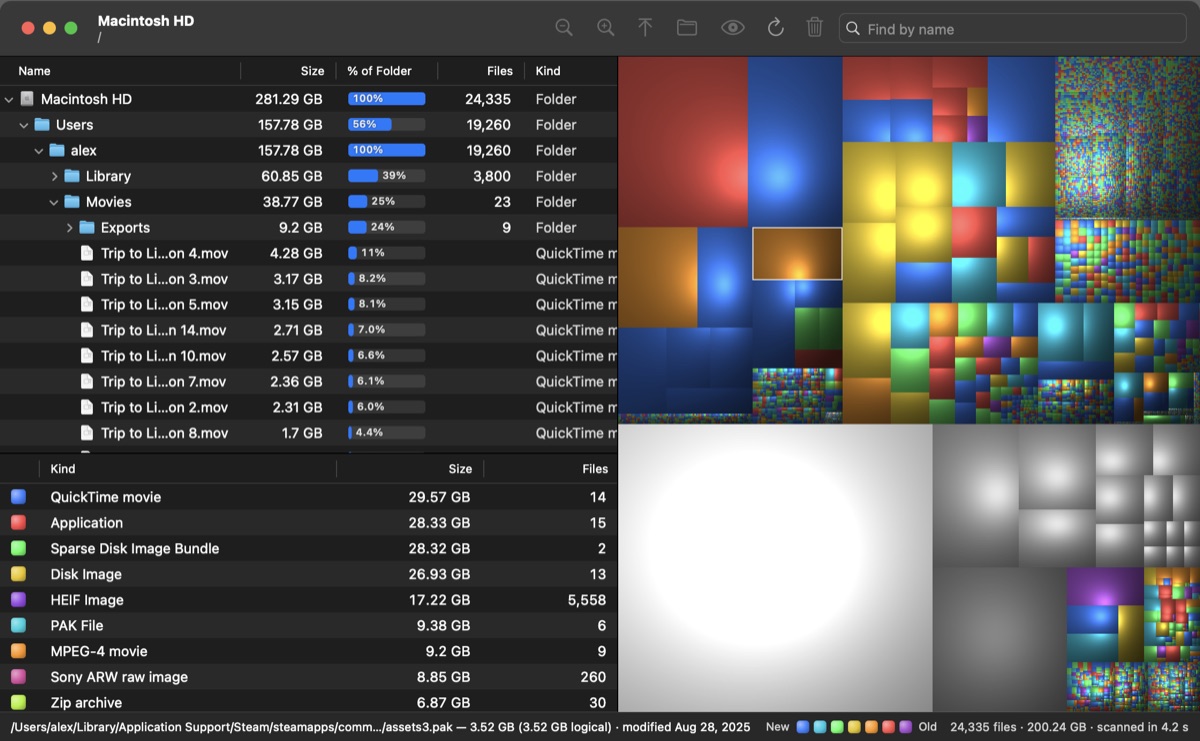The image size is (1200, 741).
Task: Sort the tree by the upper Files header
Action: [x=500, y=71]
